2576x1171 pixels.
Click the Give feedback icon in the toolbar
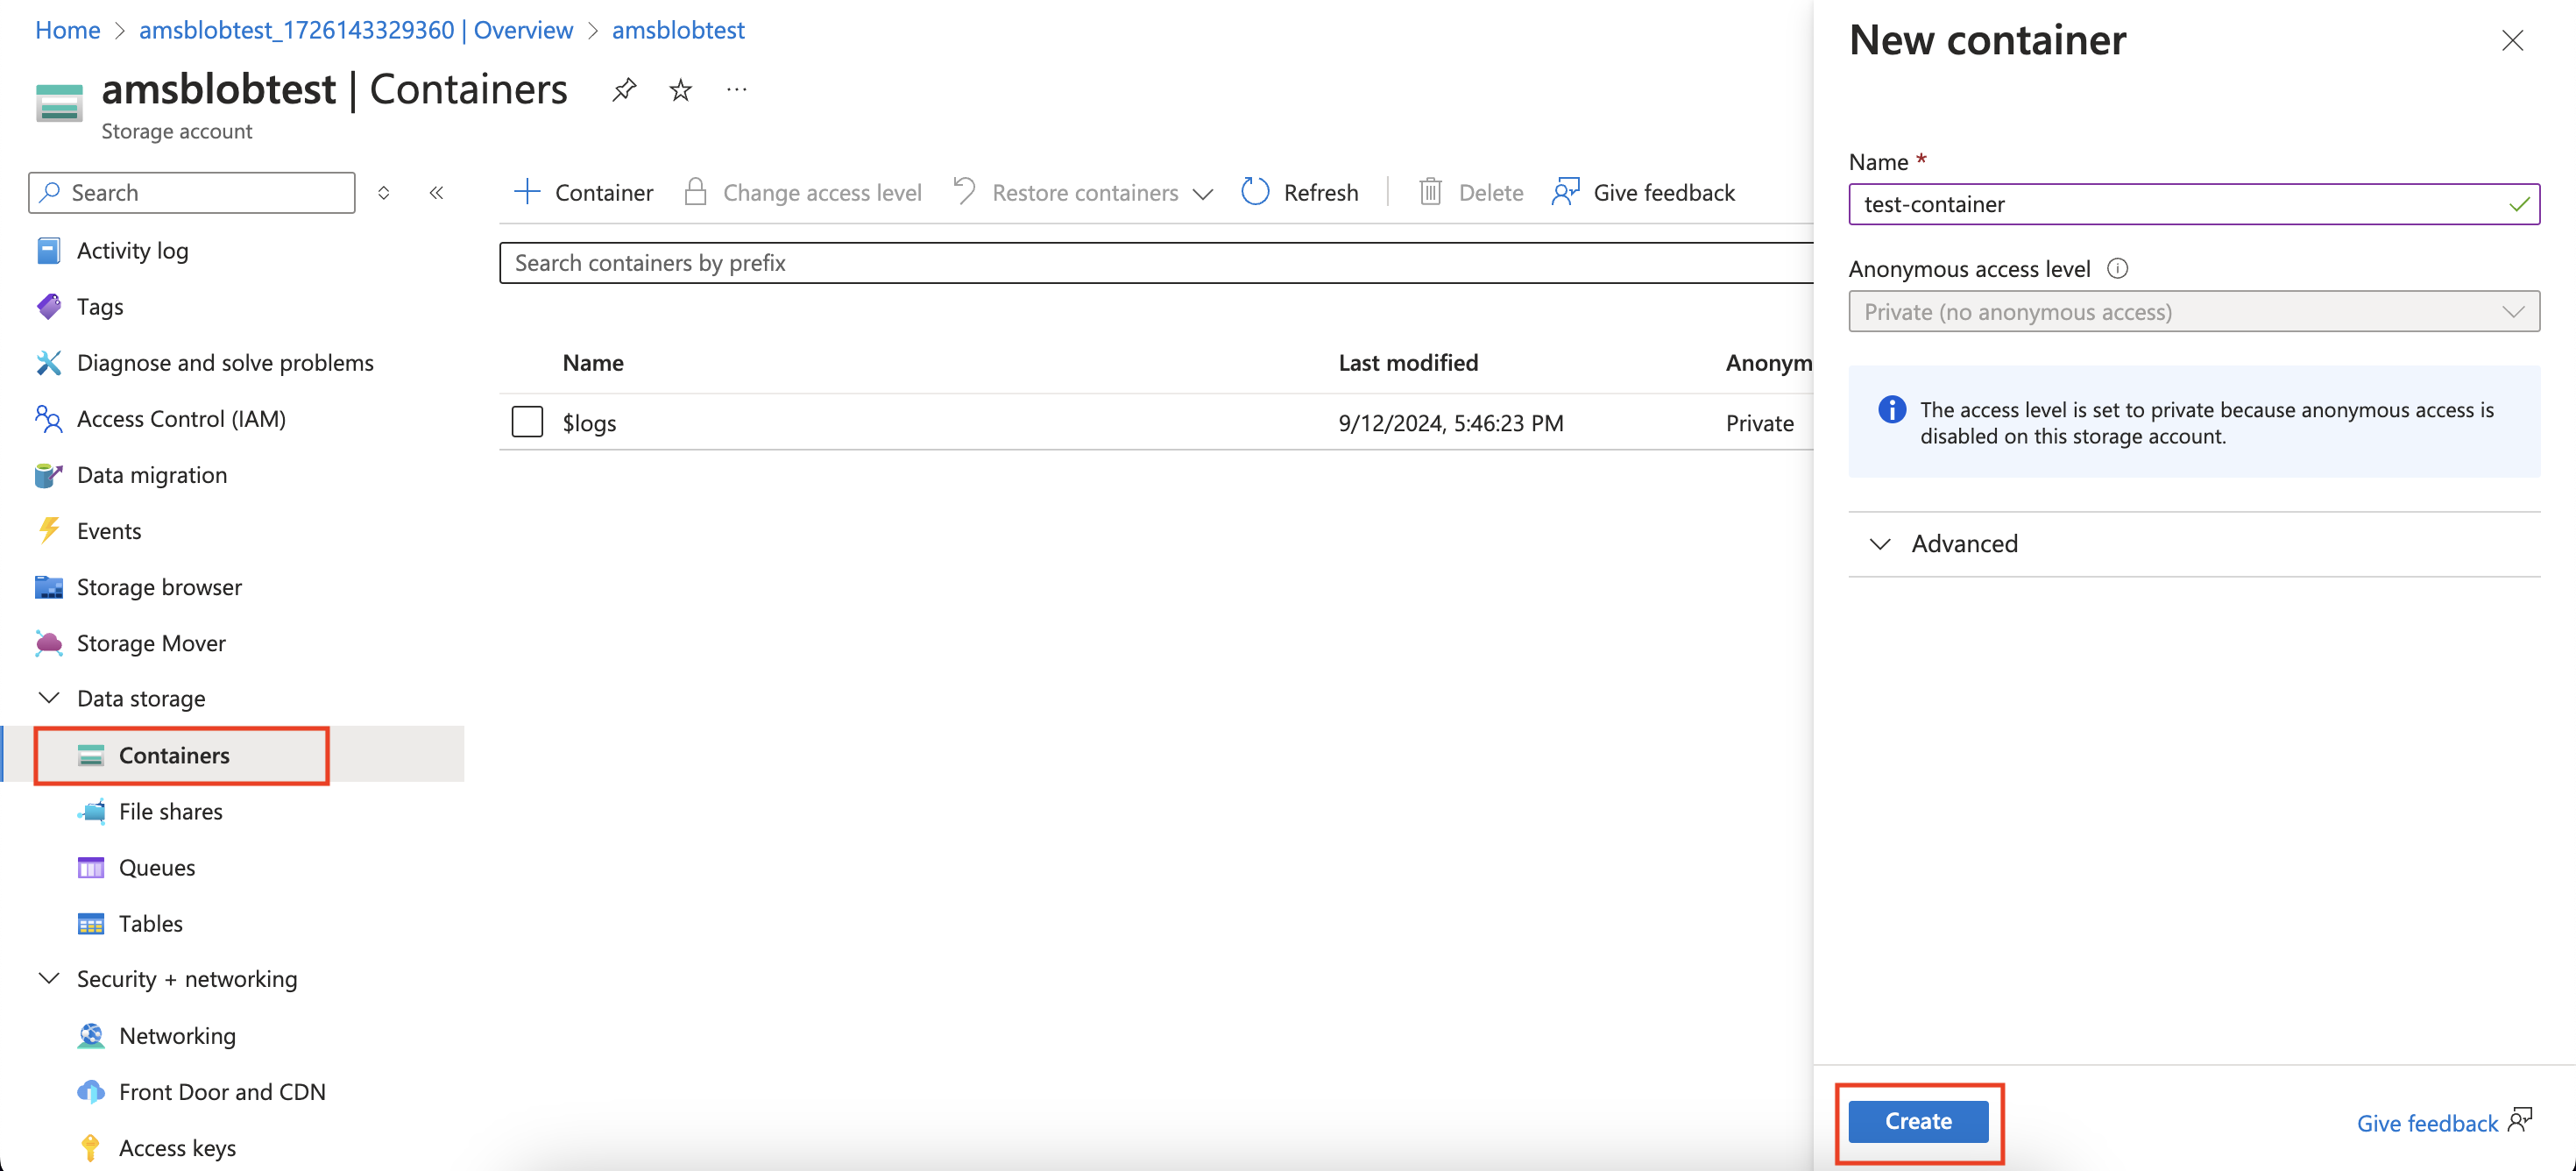[1566, 191]
